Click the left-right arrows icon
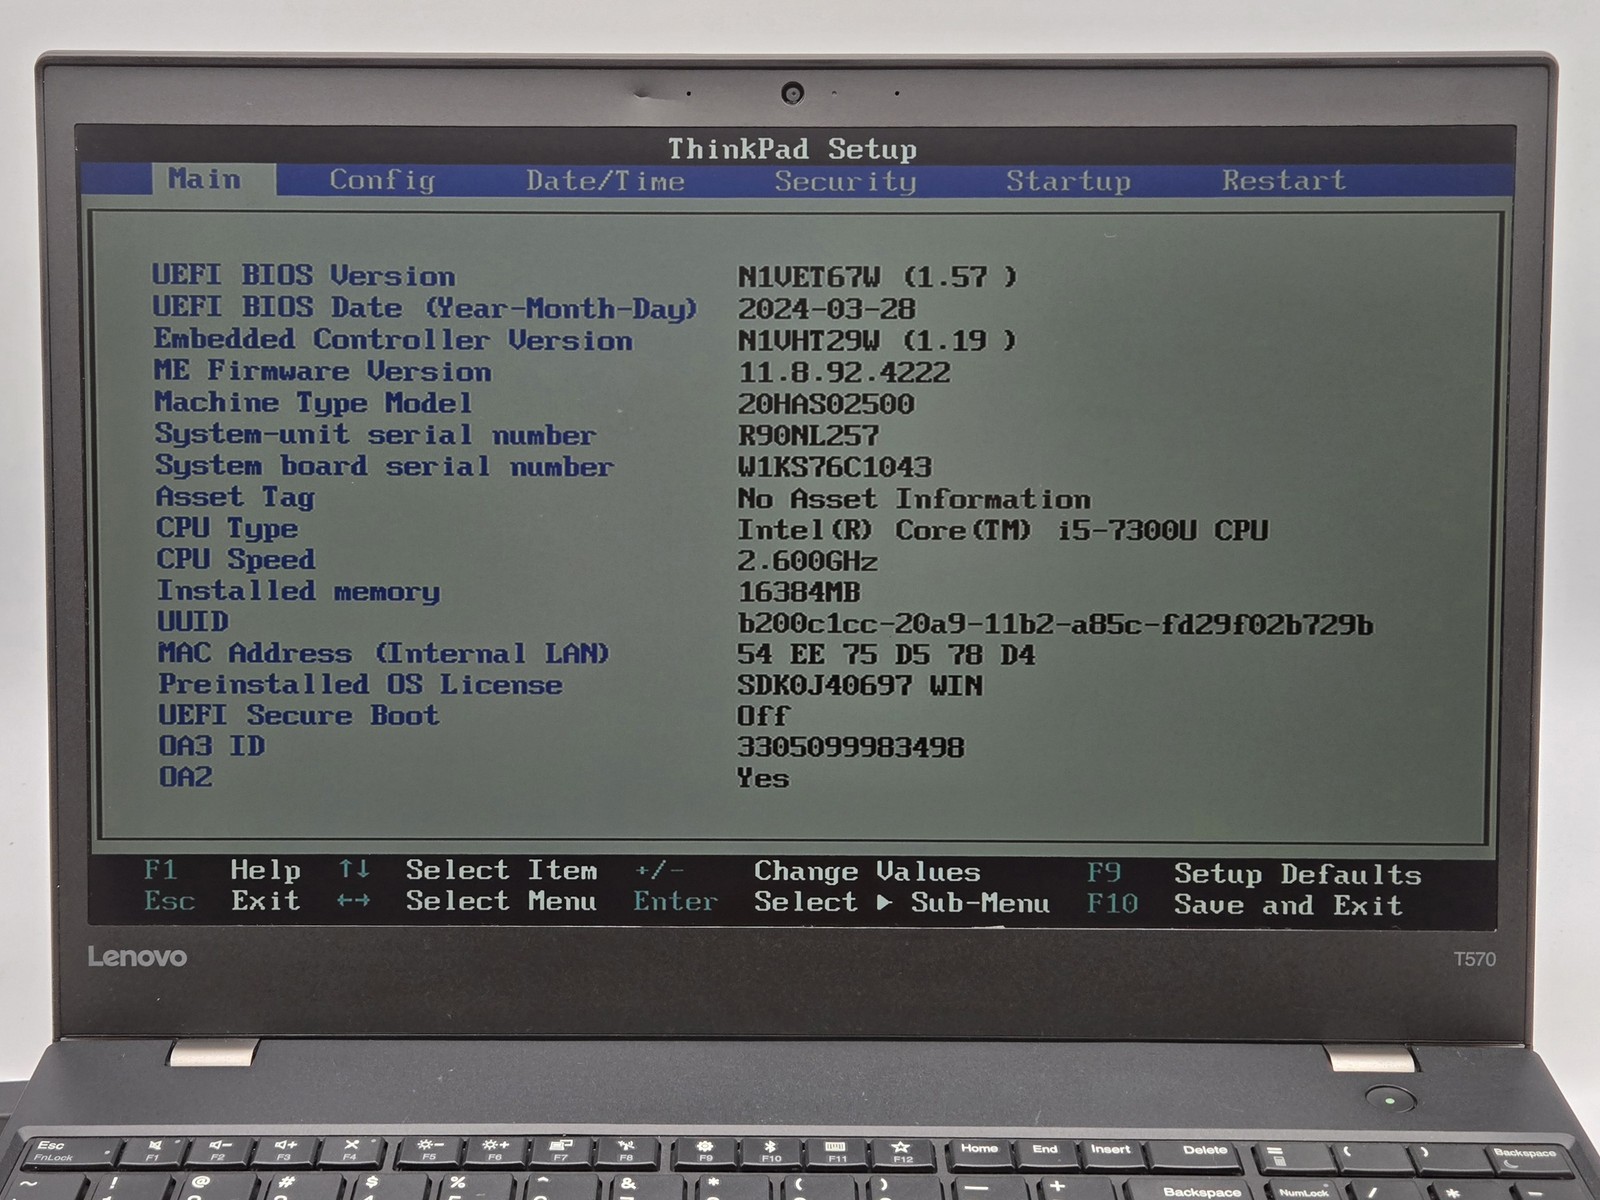 tap(354, 901)
